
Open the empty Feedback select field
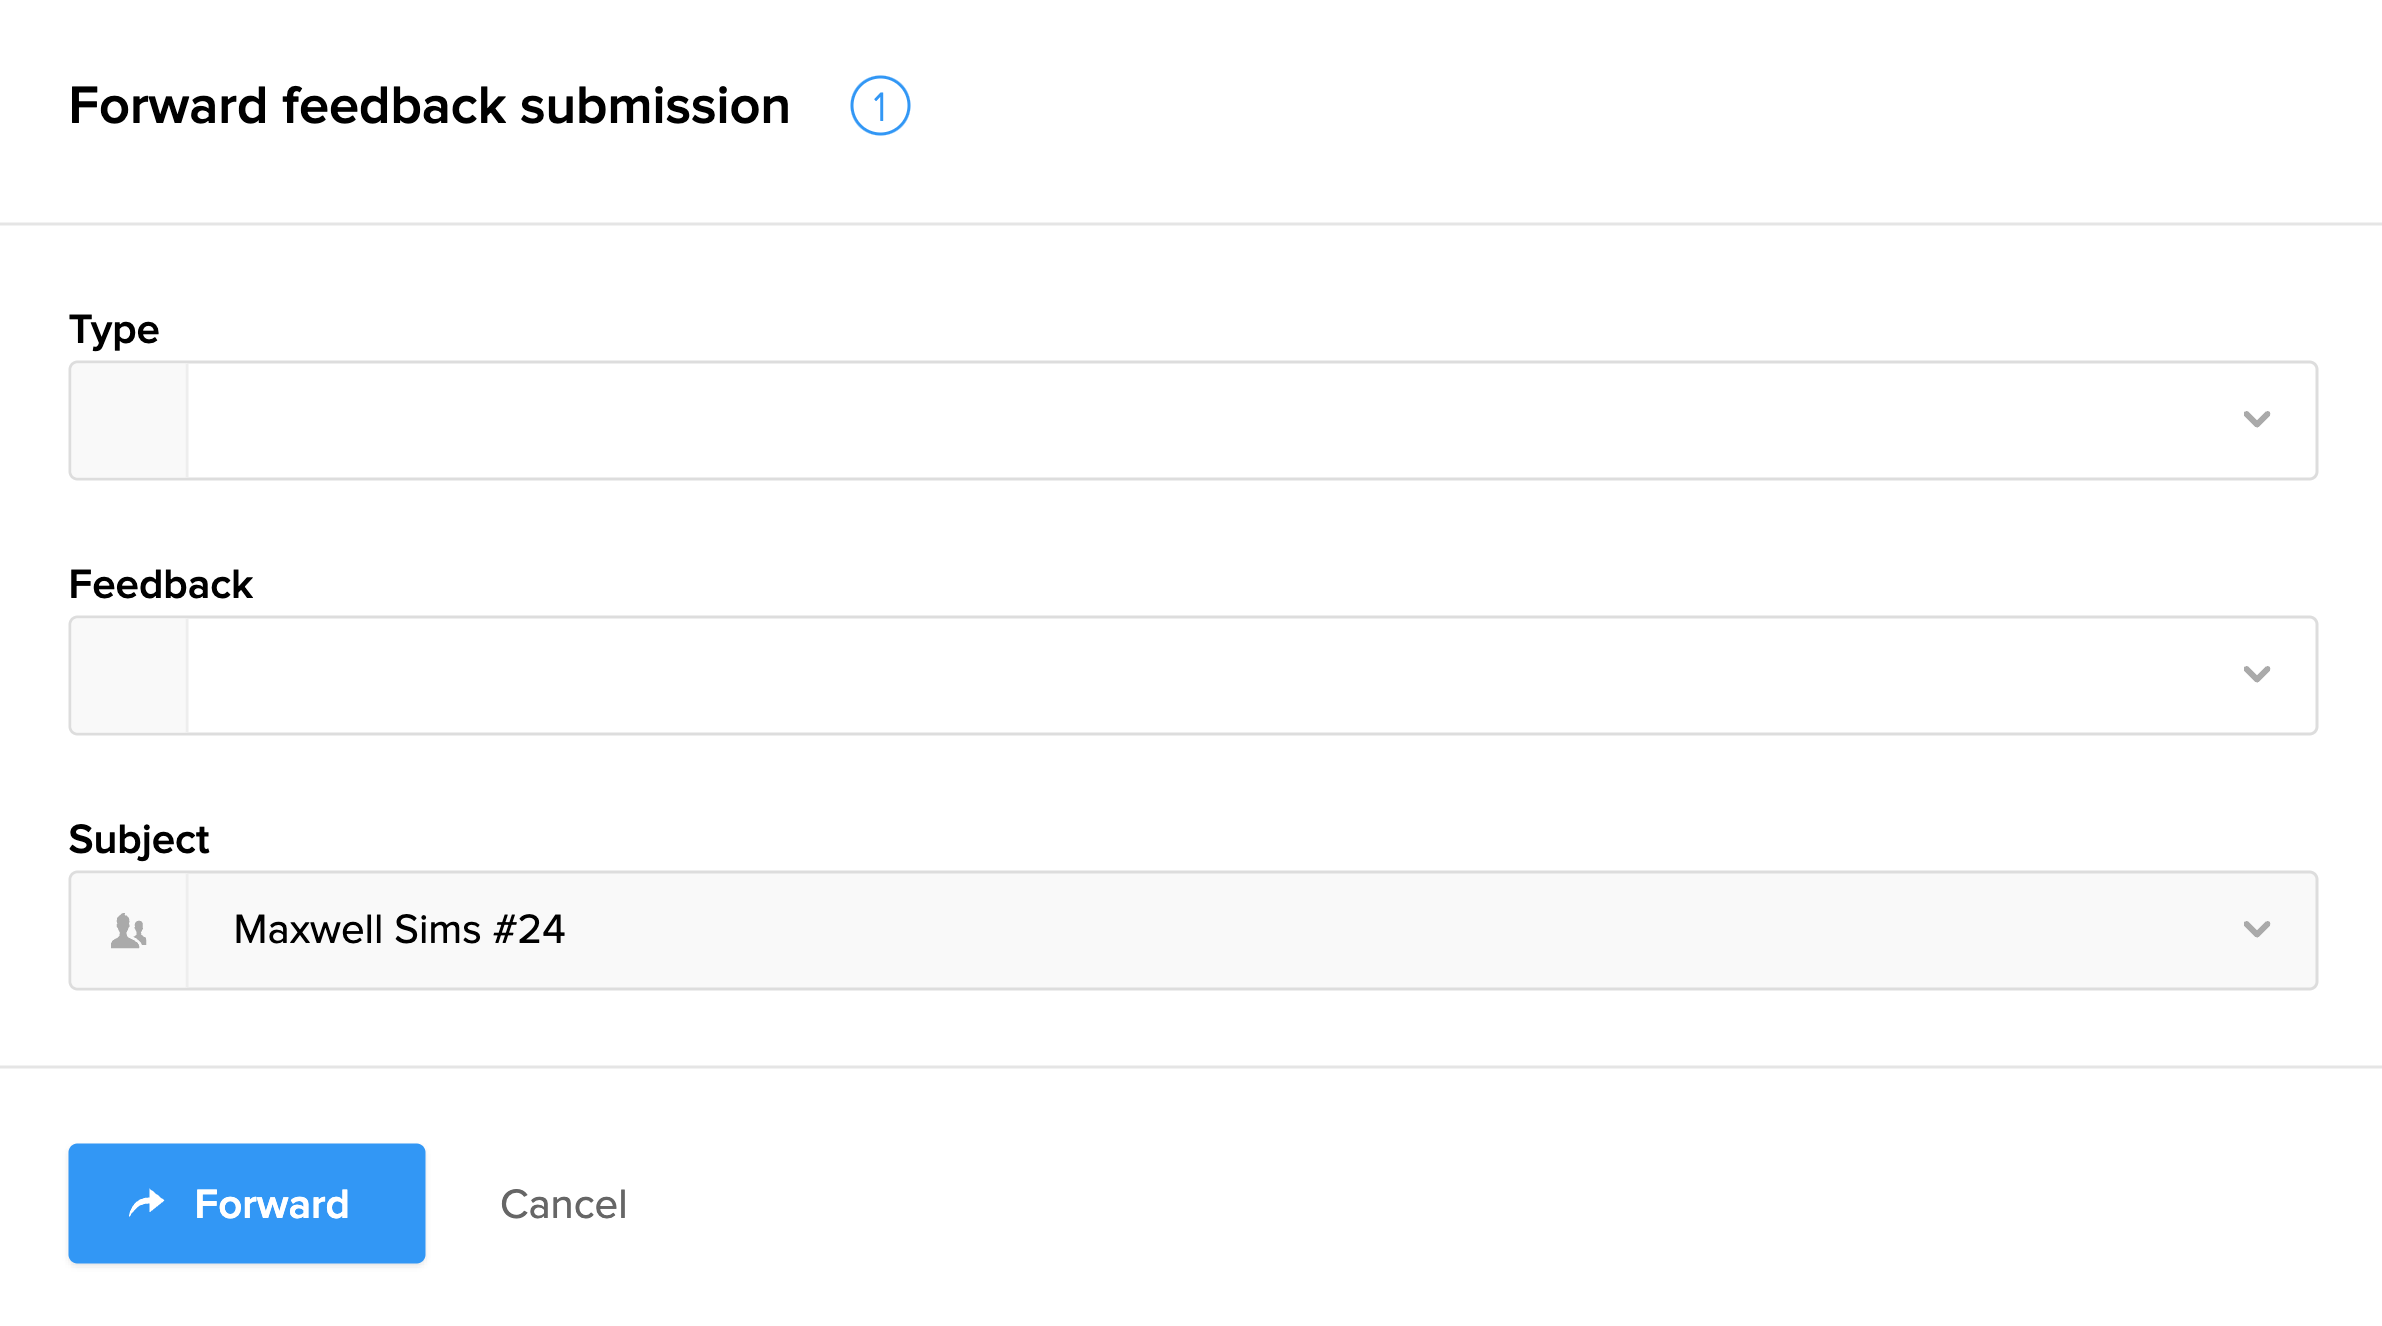[x=1200, y=676]
